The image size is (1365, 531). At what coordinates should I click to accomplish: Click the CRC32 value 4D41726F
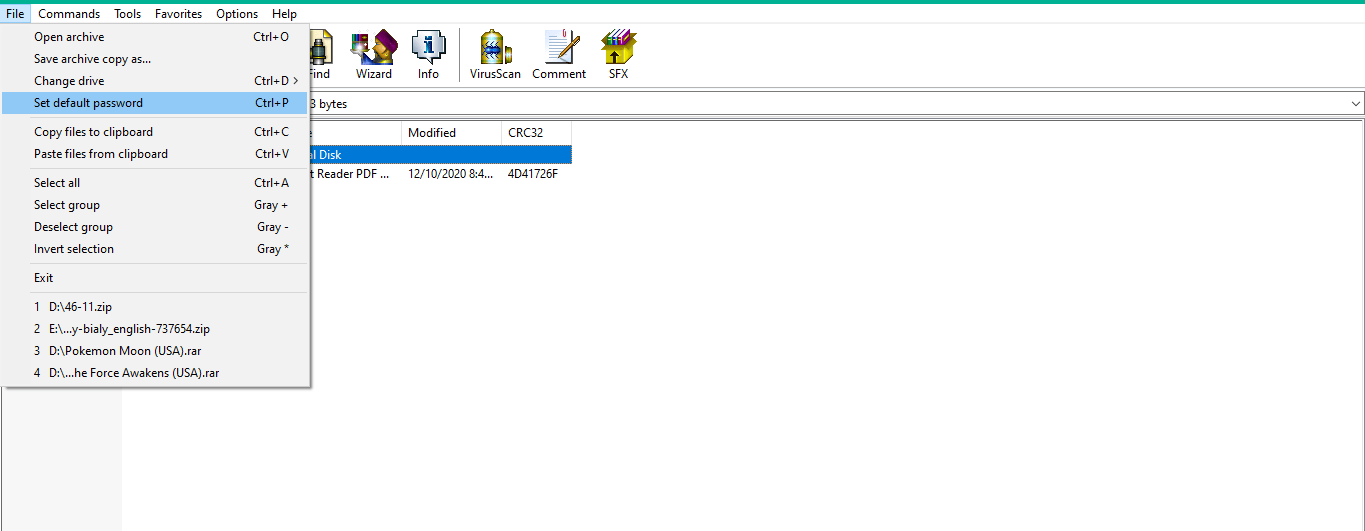click(533, 174)
